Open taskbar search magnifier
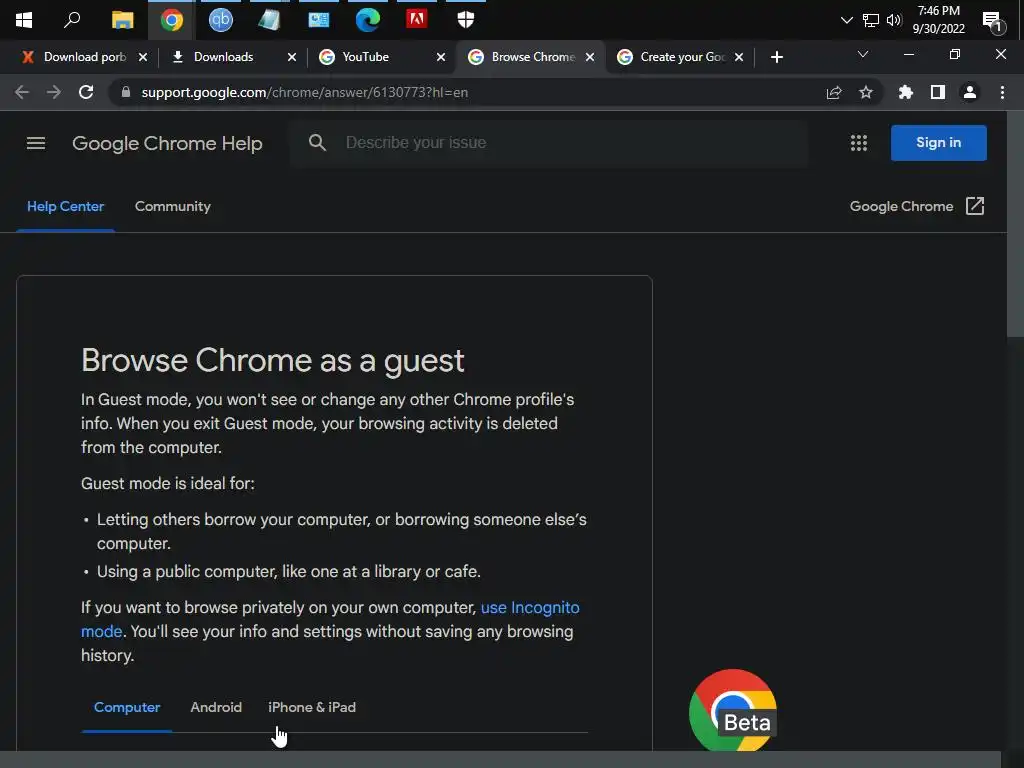The image size is (1024, 768). click(72, 20)
